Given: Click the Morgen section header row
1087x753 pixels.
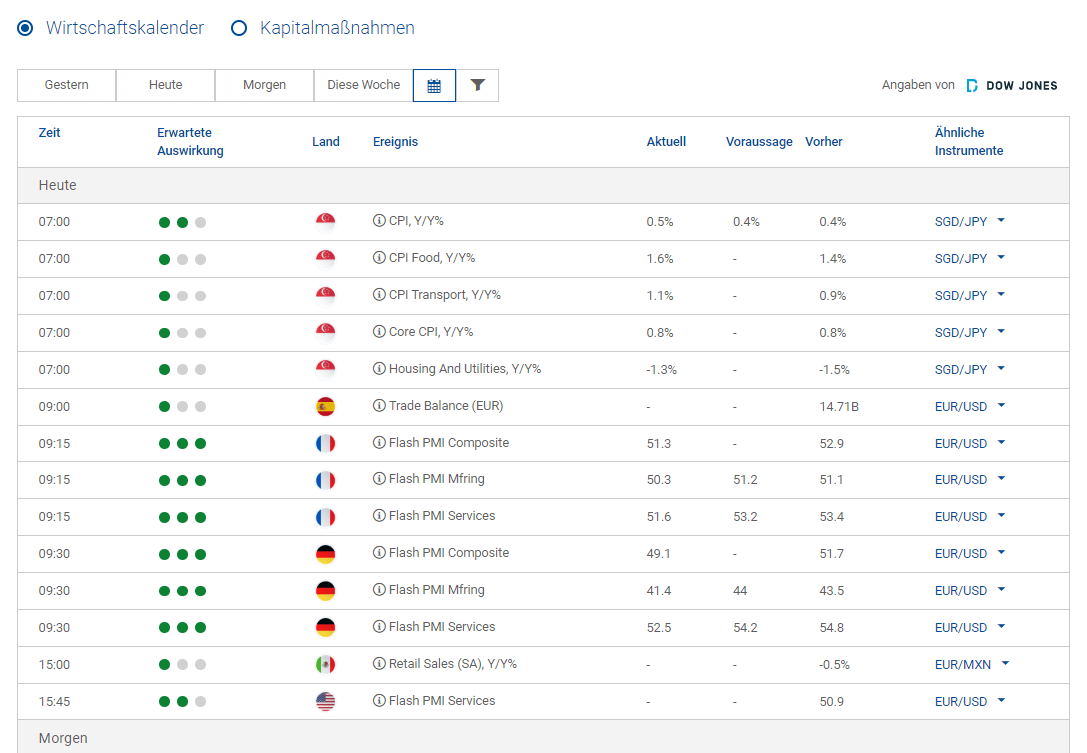Looking at the screenshot, I should point(544,737).
